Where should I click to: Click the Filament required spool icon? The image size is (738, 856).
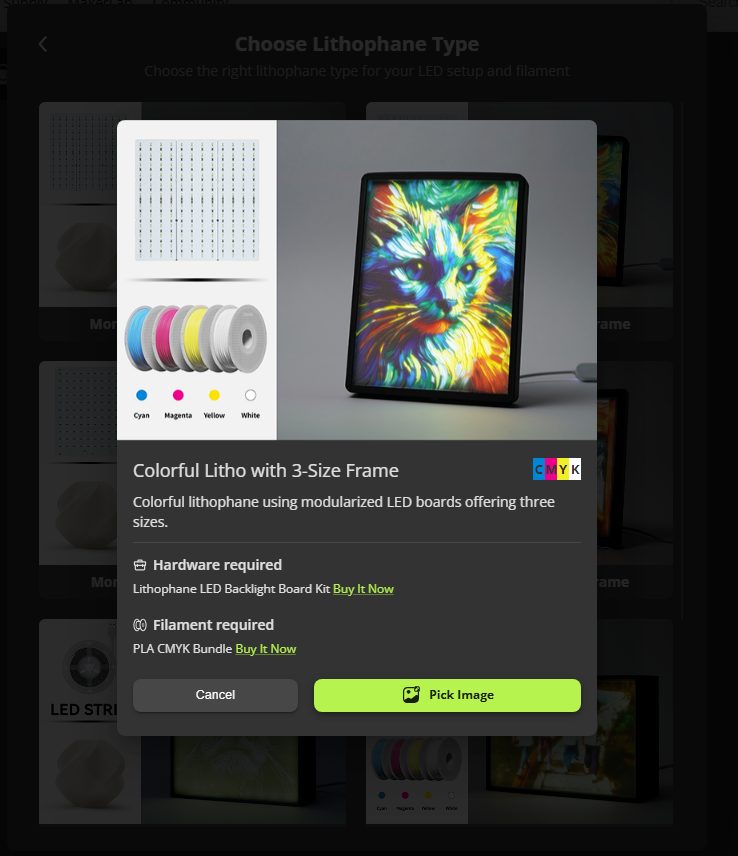[x=140, y=625]
